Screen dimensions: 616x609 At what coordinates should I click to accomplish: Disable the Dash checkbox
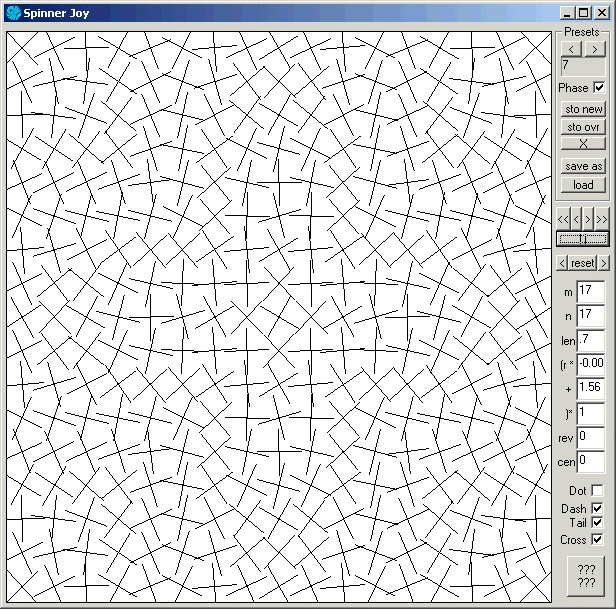click(x=597, y=508)
